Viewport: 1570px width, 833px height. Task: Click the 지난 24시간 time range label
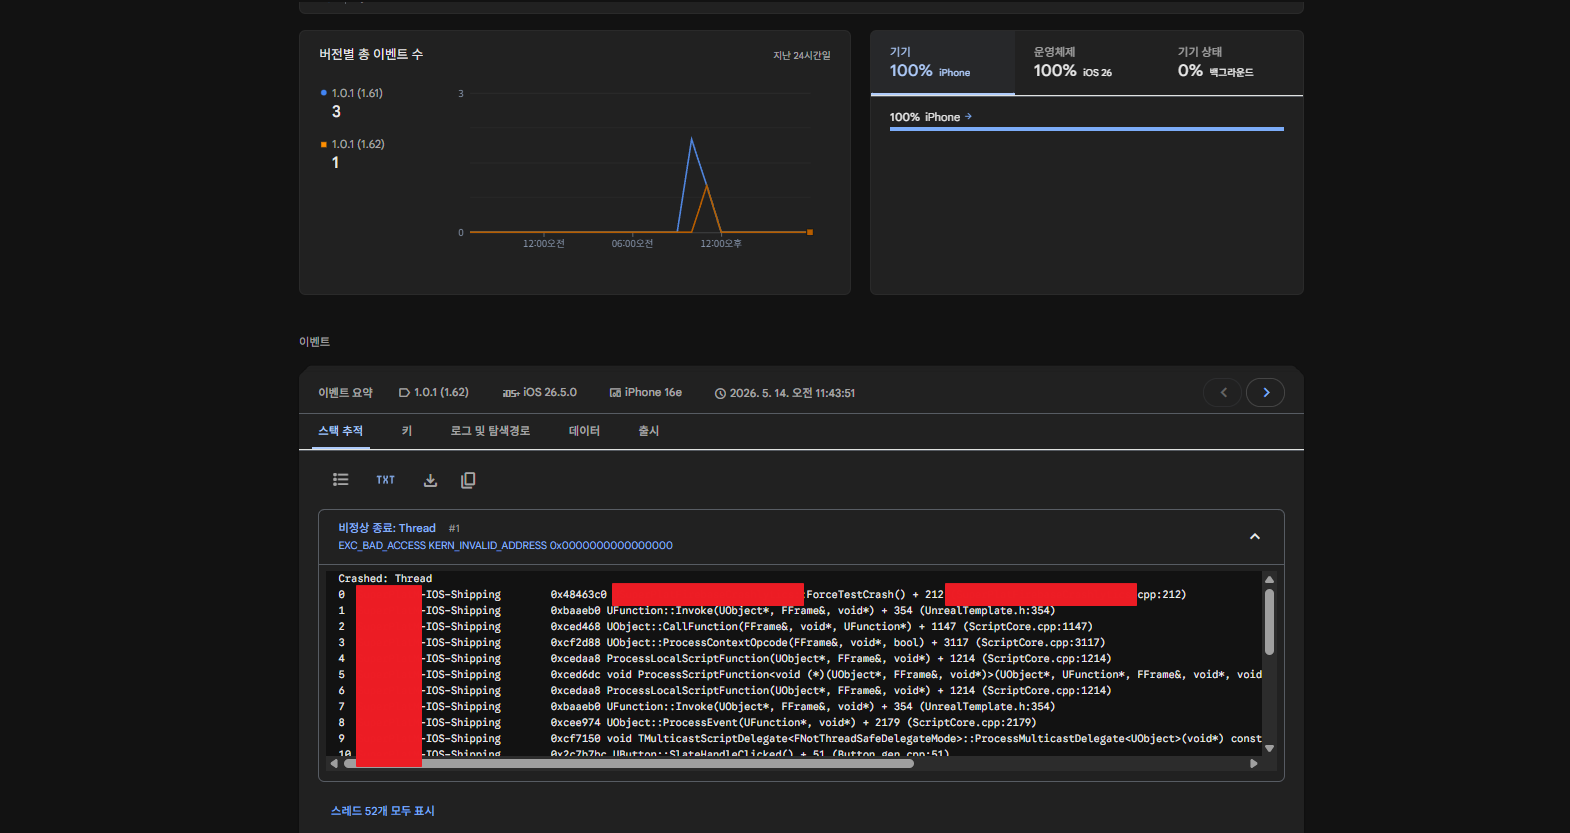tap(802, 55)
